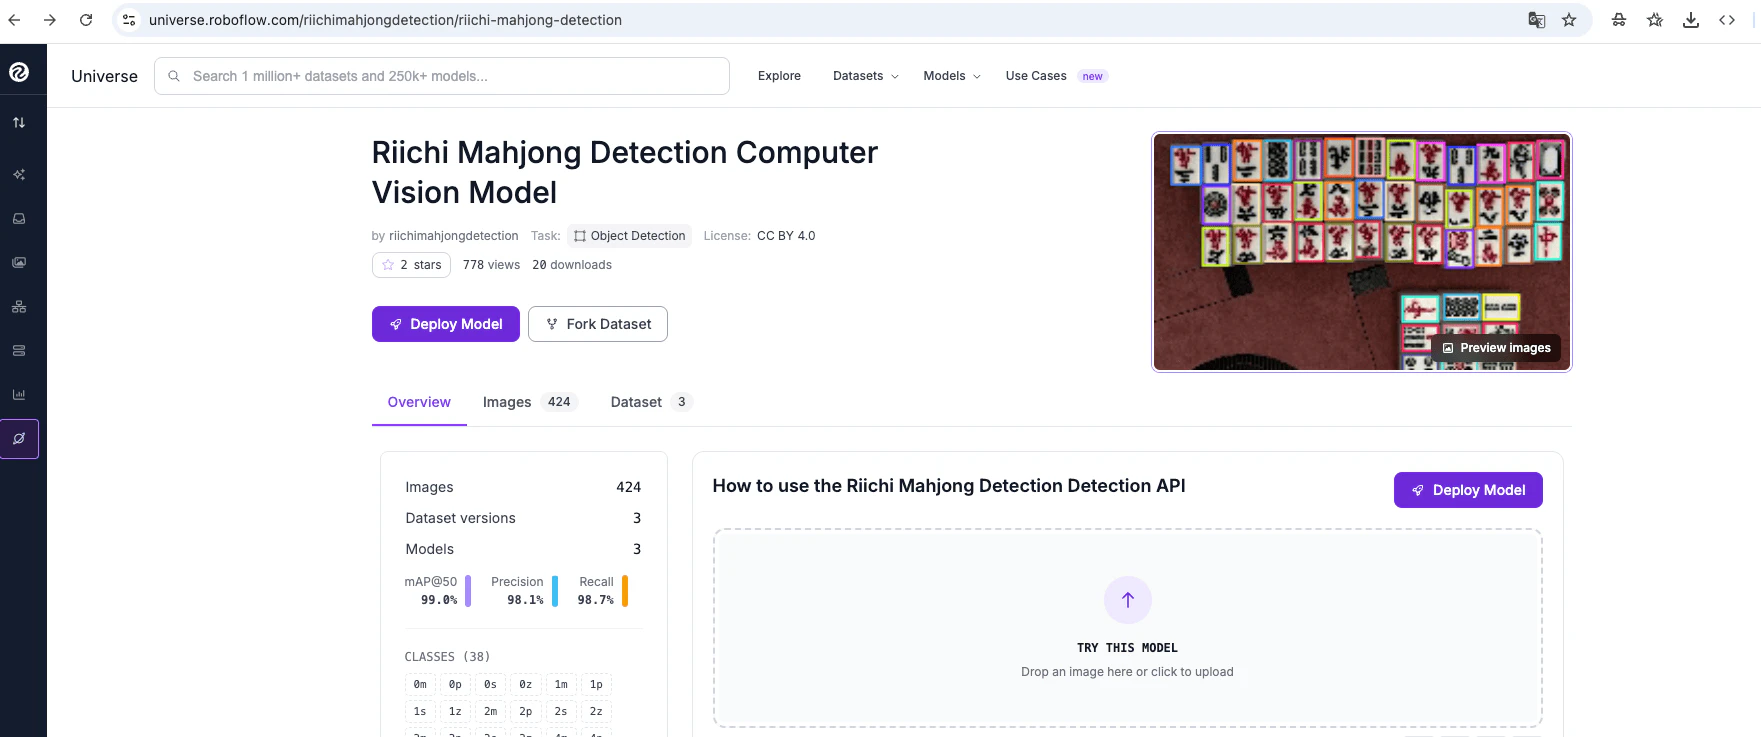Click the CC BY 4.0 license text
This screenshot has height=737, width=1761.
pos(786,236)
